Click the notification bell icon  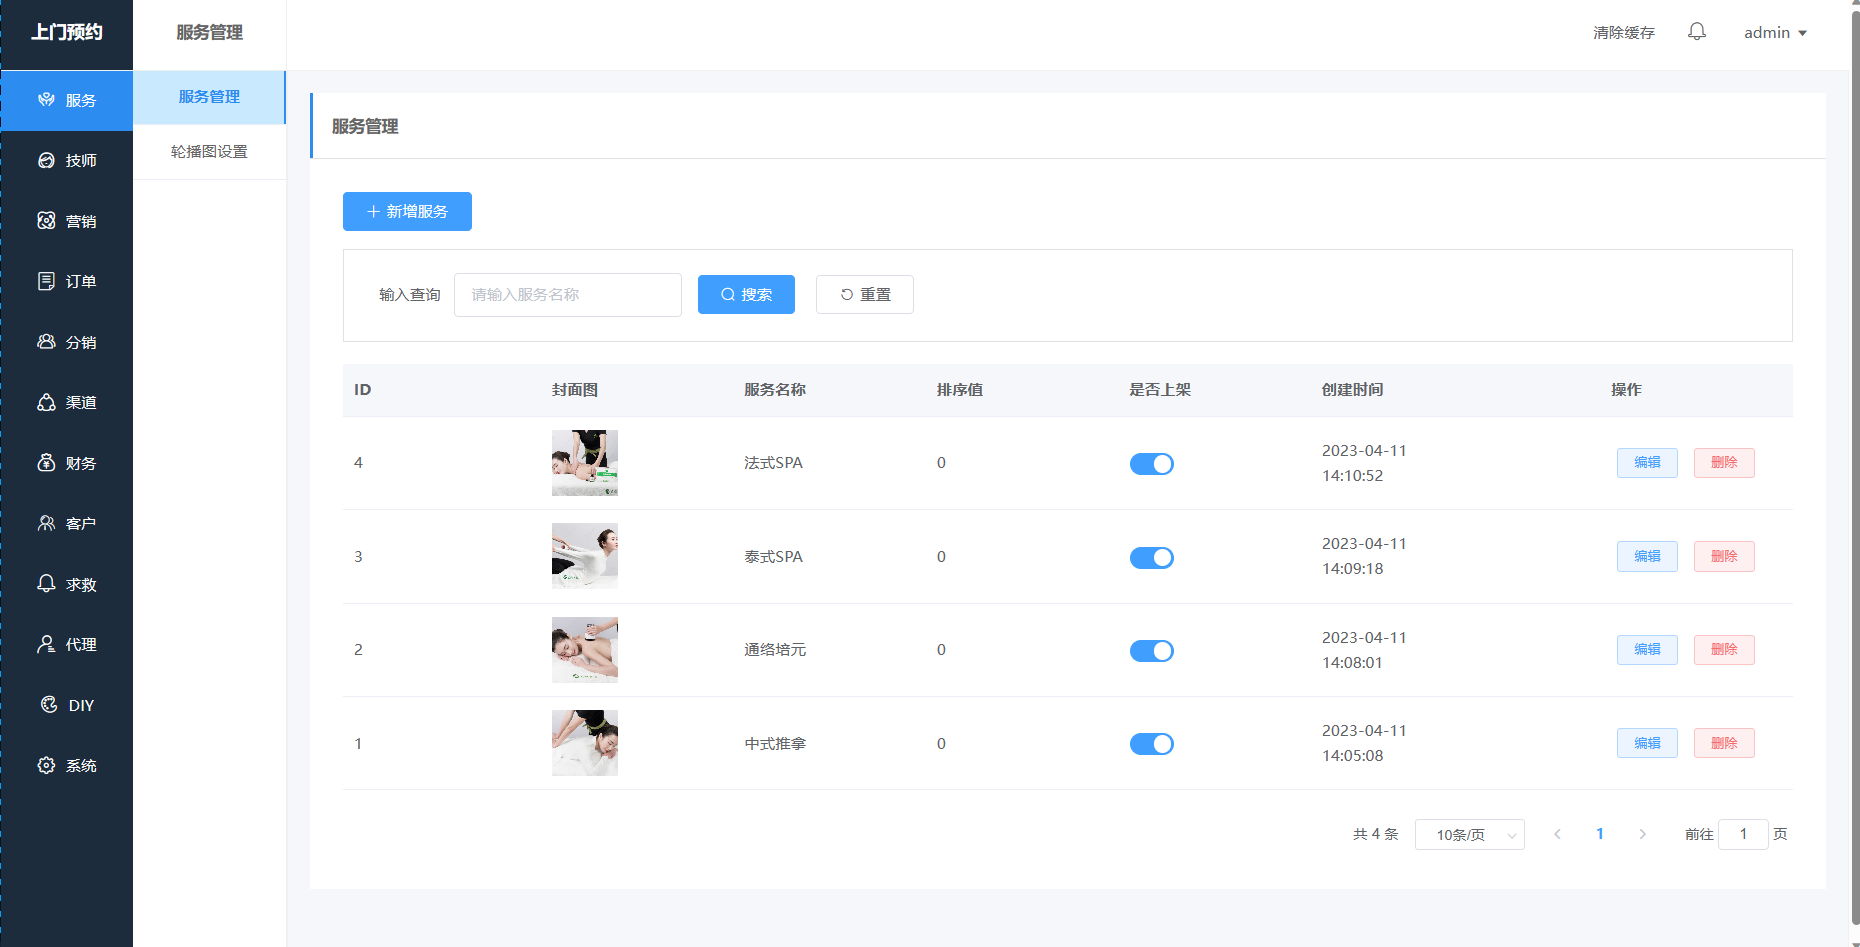point(1696,32)
